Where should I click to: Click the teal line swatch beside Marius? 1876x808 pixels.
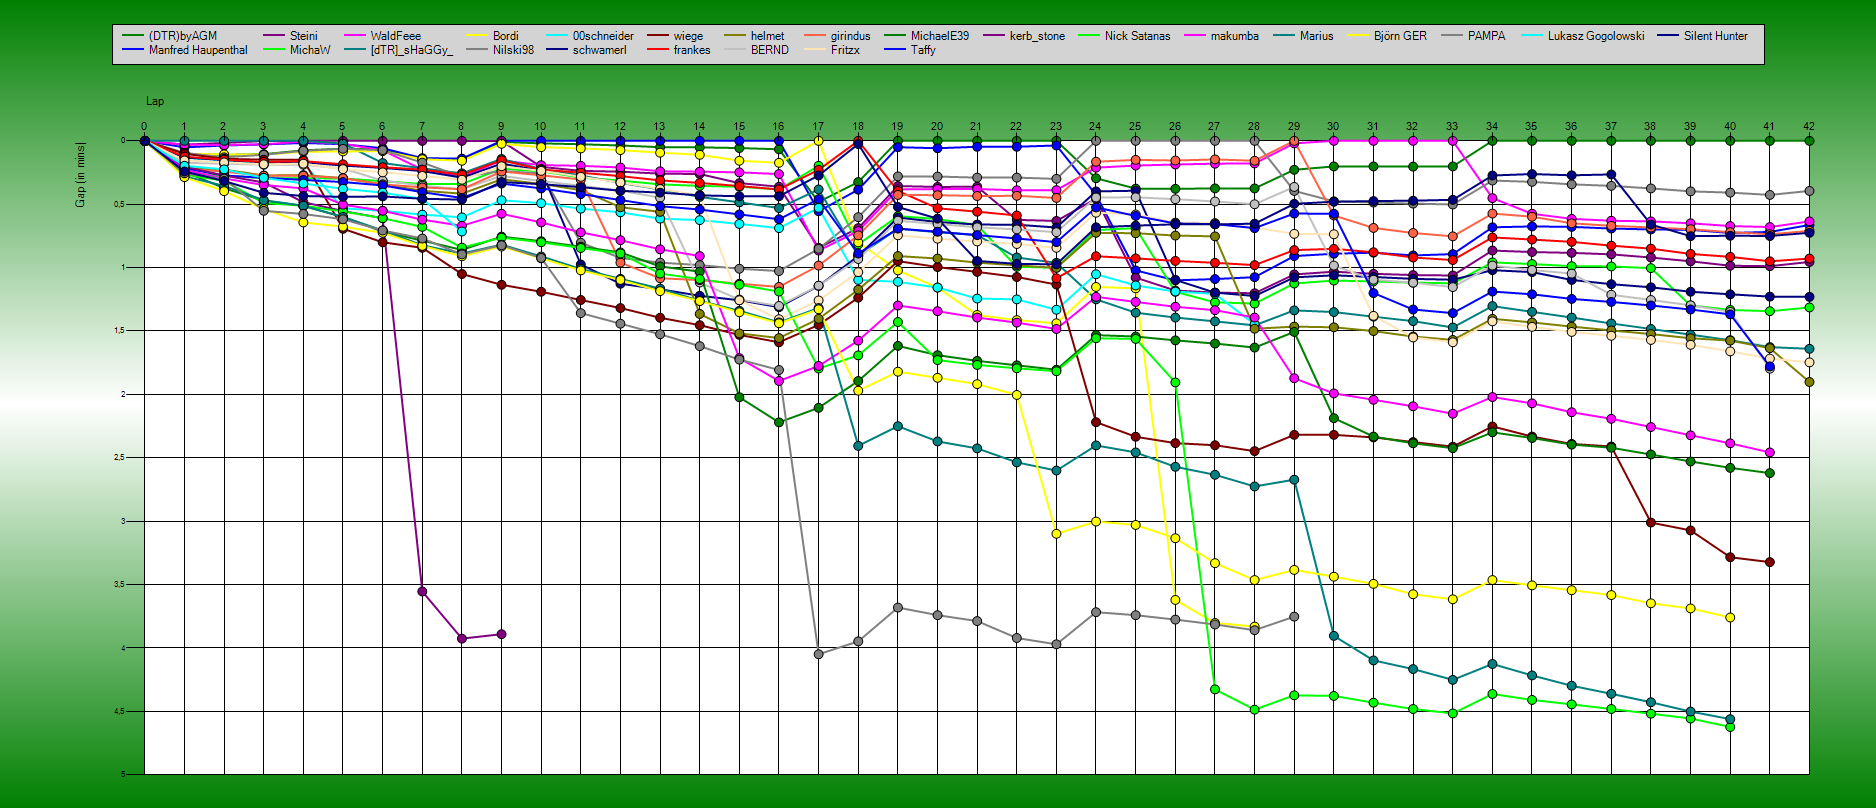[x=1284, y=36]
